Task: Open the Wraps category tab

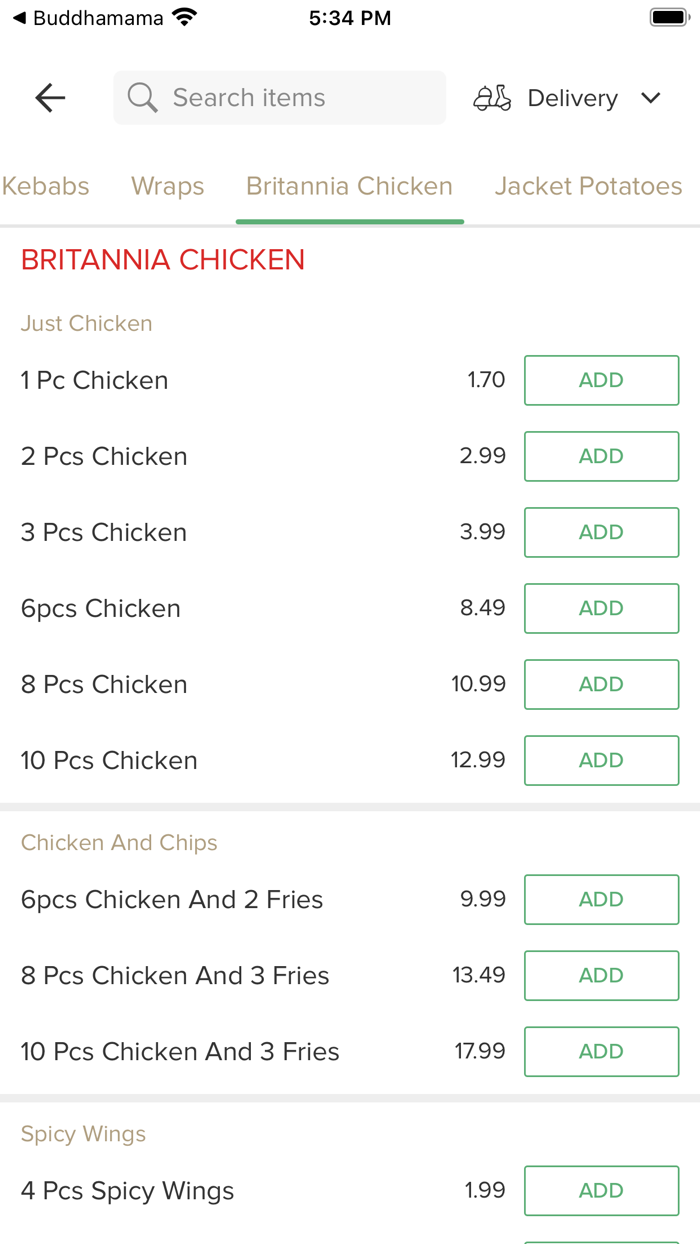Action: [x=167, y=186]
